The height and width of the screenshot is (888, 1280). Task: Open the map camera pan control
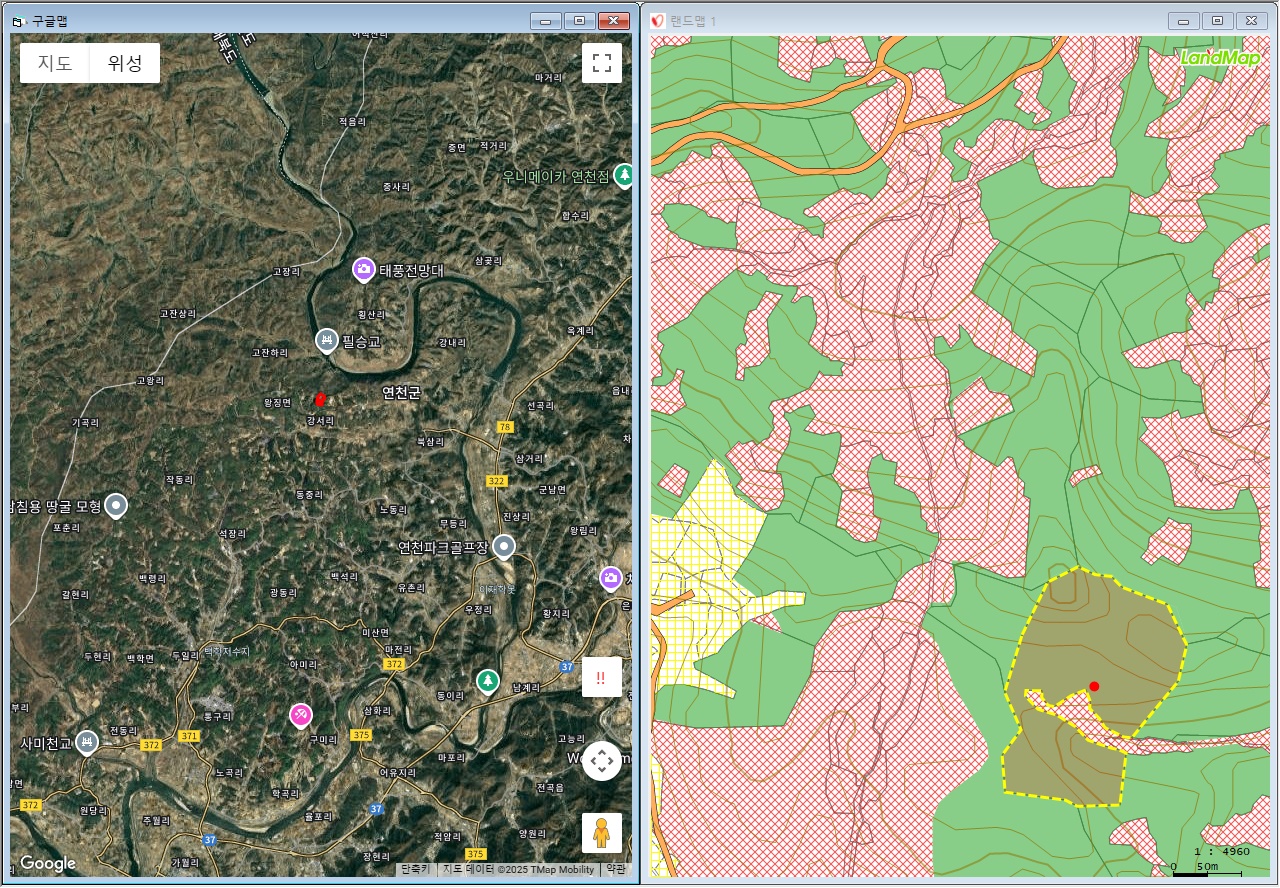coord(601,761)
